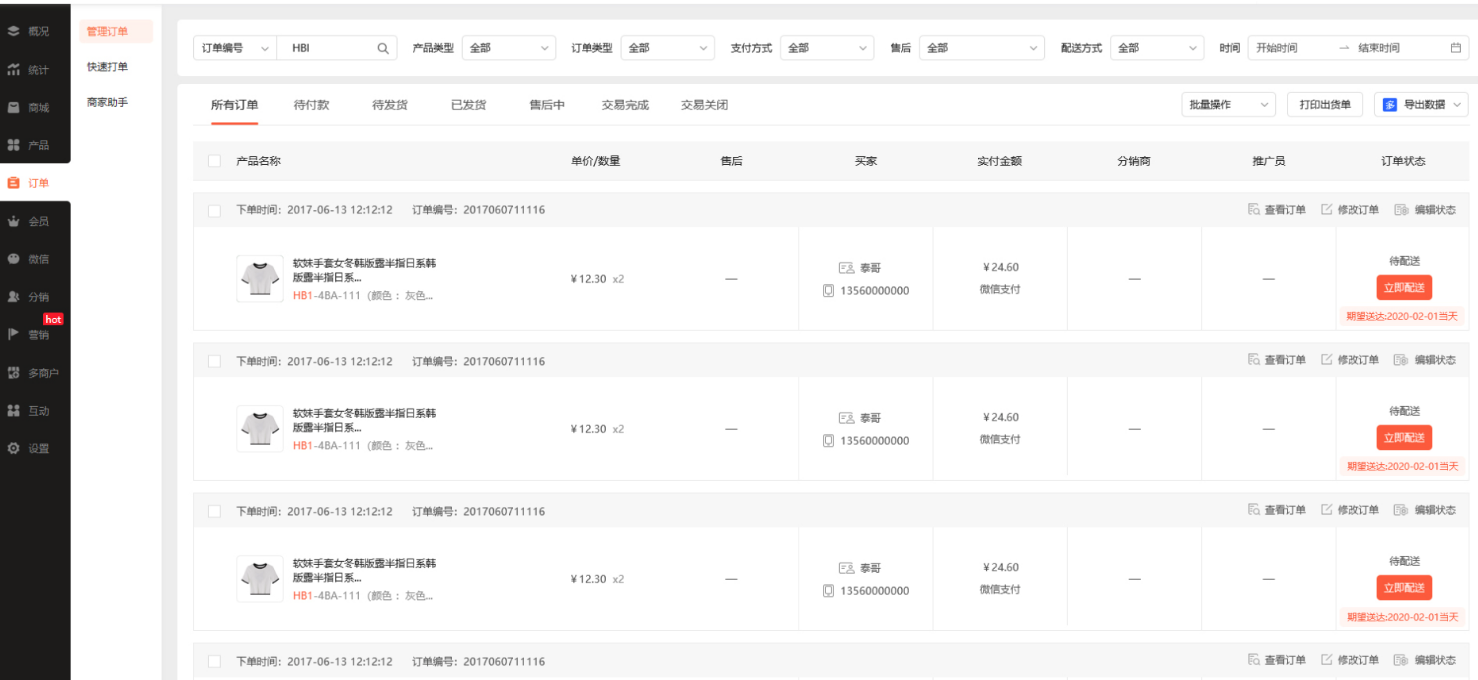Open the 微信 WeChat sidebar icon
This screenshot has width=1478, height=680.
click(x=13, y=259)
